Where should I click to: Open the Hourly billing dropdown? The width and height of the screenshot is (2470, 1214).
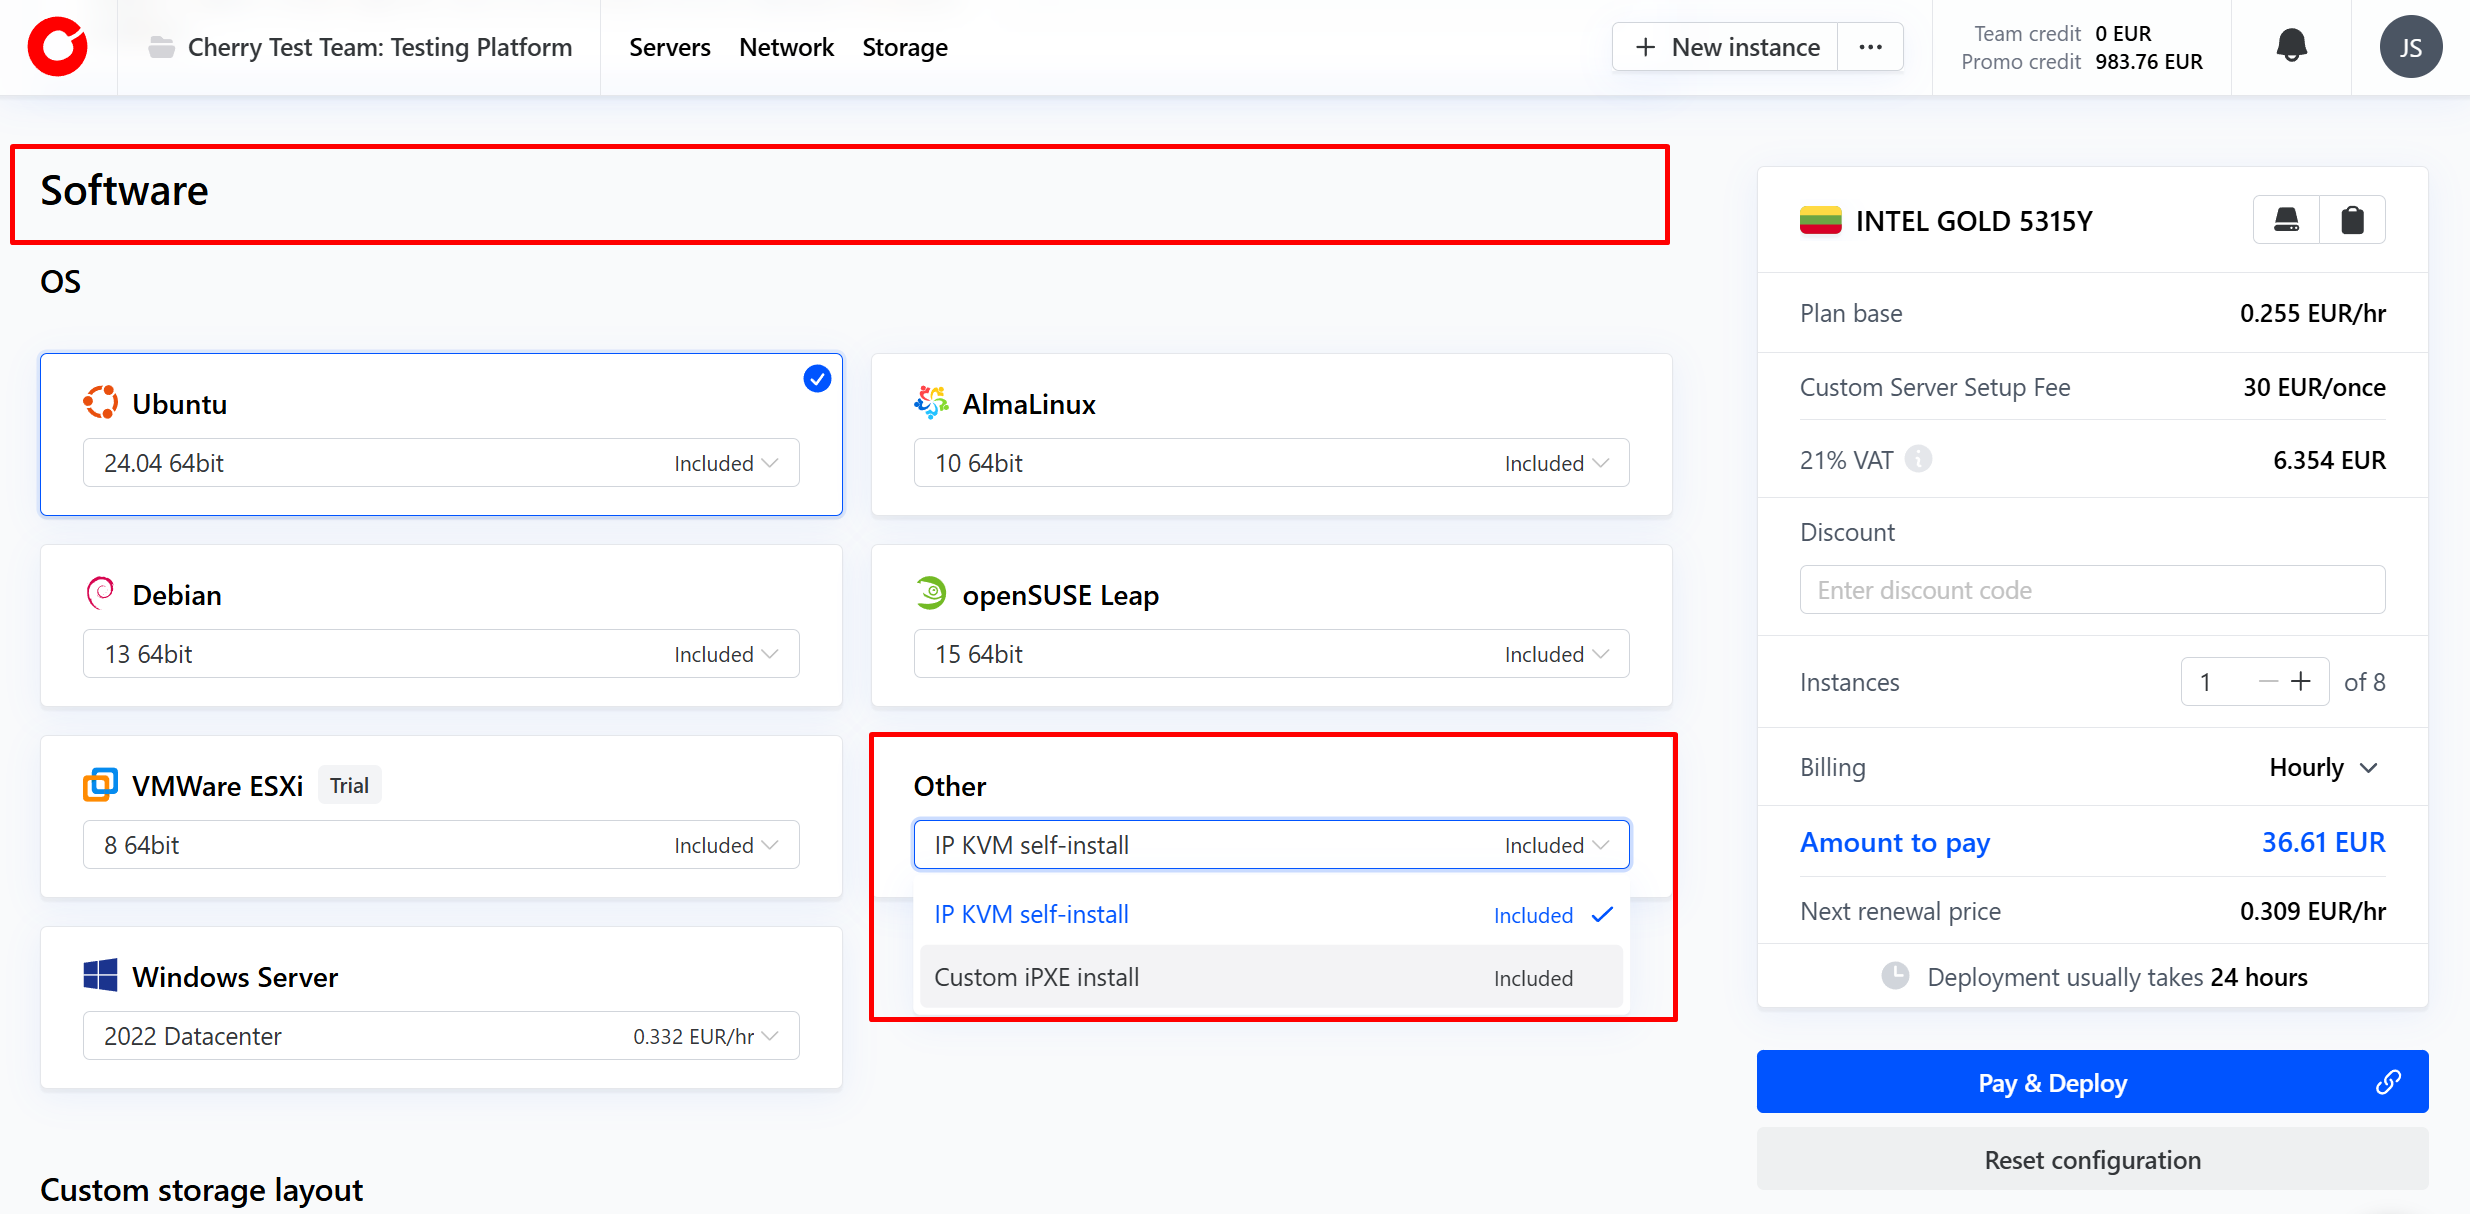2323,767
